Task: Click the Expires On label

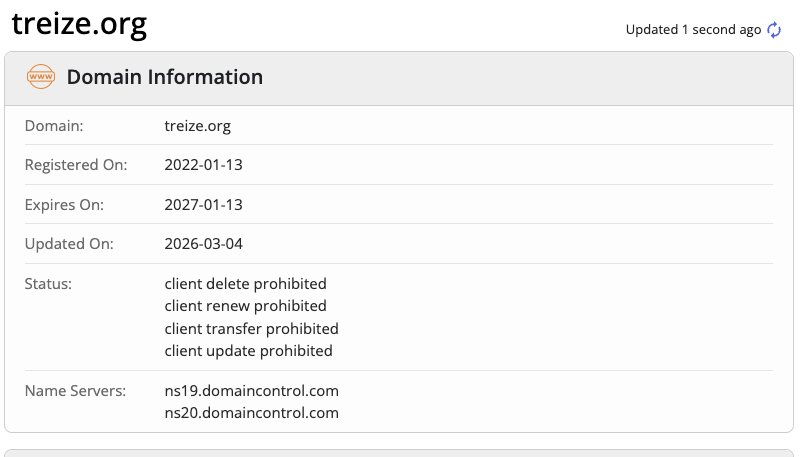Action: pyautogui.click(x=64, y=205)
